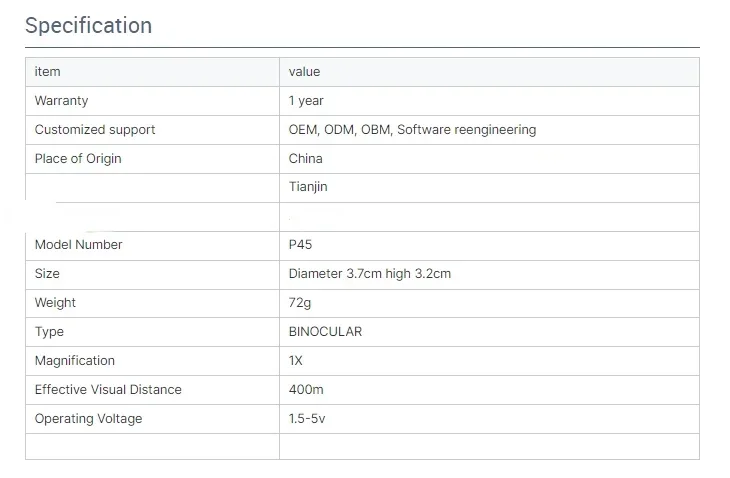730x478 pixels.
Task: Click 'OEM, ODM, OBM, Software reengineering' text
Action: point(412,130)
